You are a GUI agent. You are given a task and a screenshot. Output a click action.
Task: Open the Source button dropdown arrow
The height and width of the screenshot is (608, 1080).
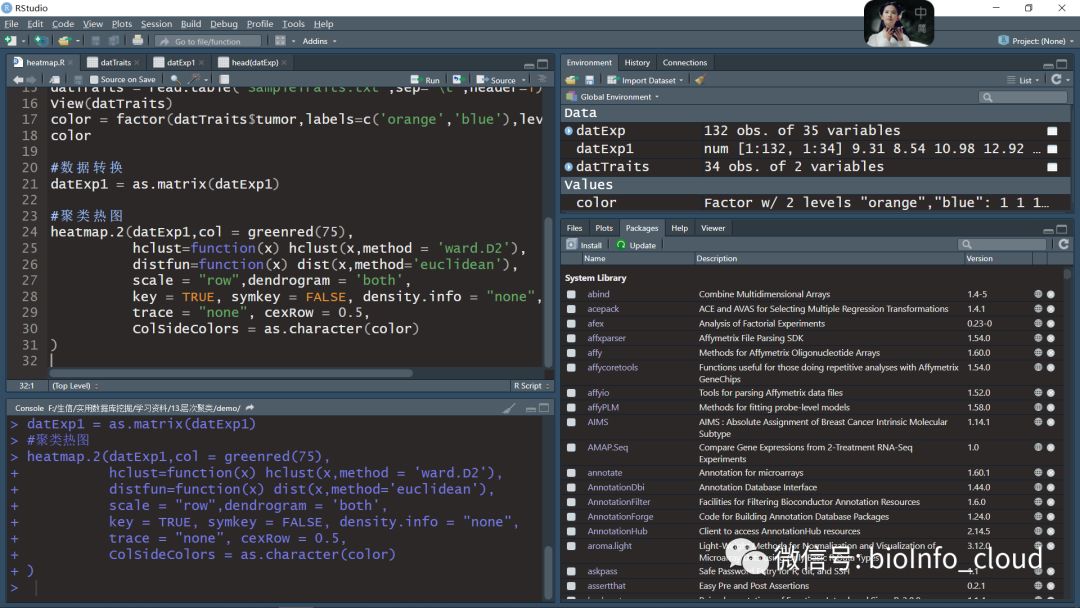click(523, 81)
